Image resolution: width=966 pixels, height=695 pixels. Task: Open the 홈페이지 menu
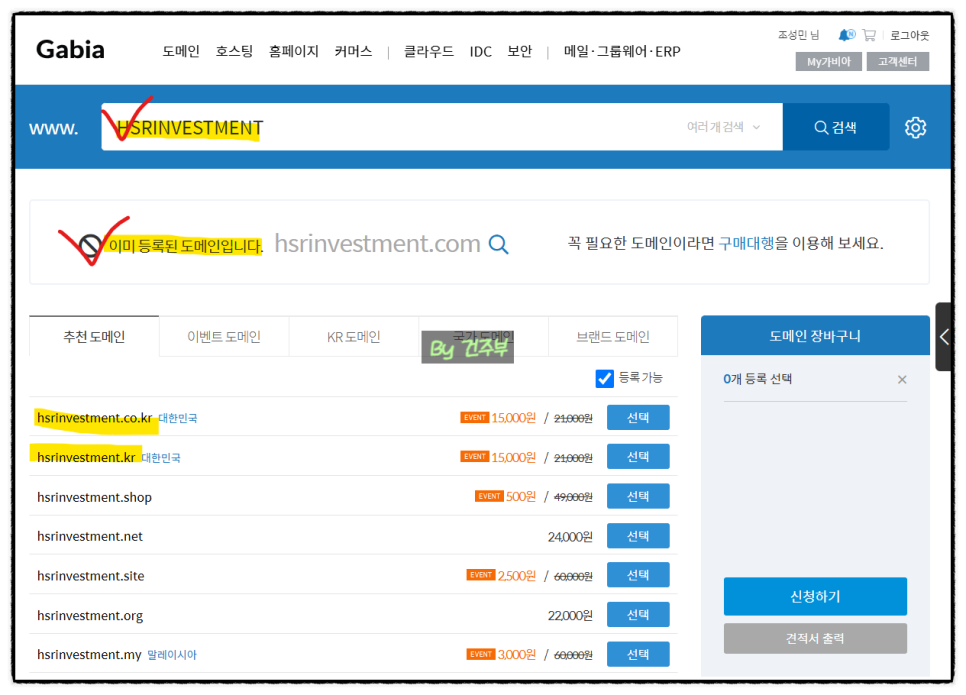[x=294, y=51]
